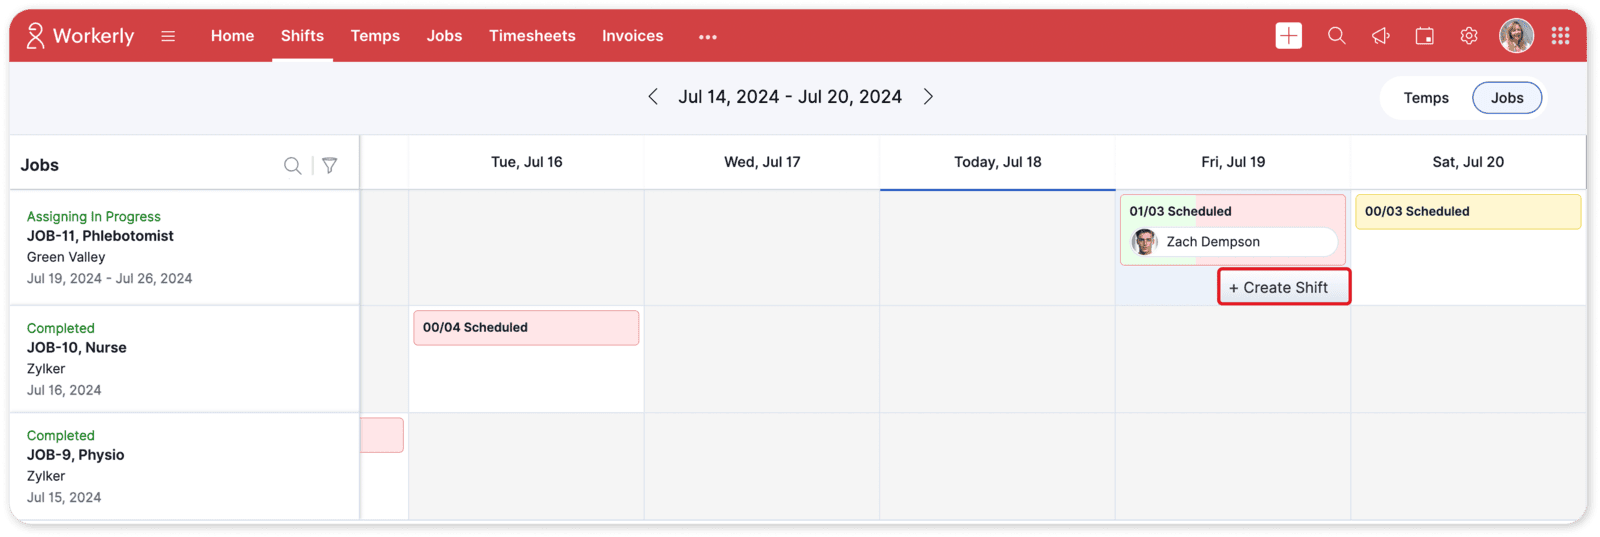Select the Shifts tab
The image size is (1600, 537).
302,36
